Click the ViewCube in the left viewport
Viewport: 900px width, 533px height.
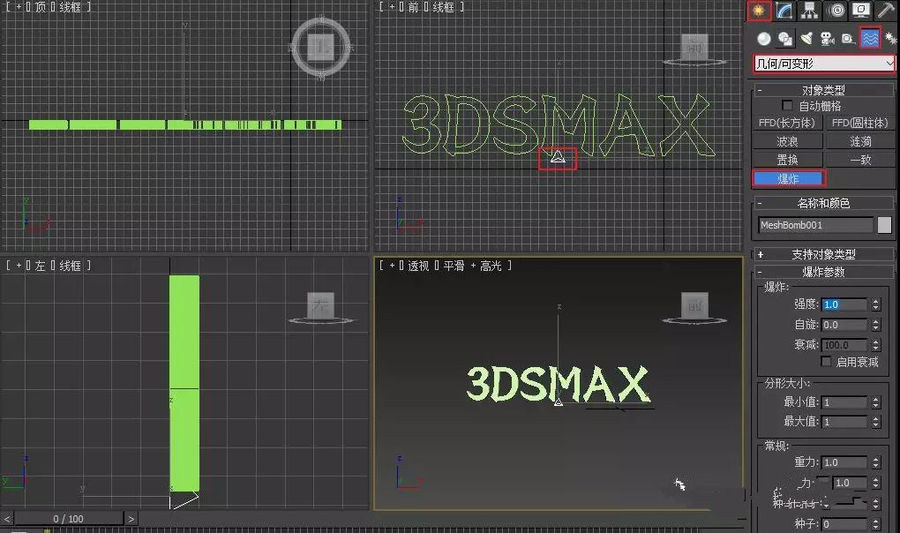tap(320, 306)
